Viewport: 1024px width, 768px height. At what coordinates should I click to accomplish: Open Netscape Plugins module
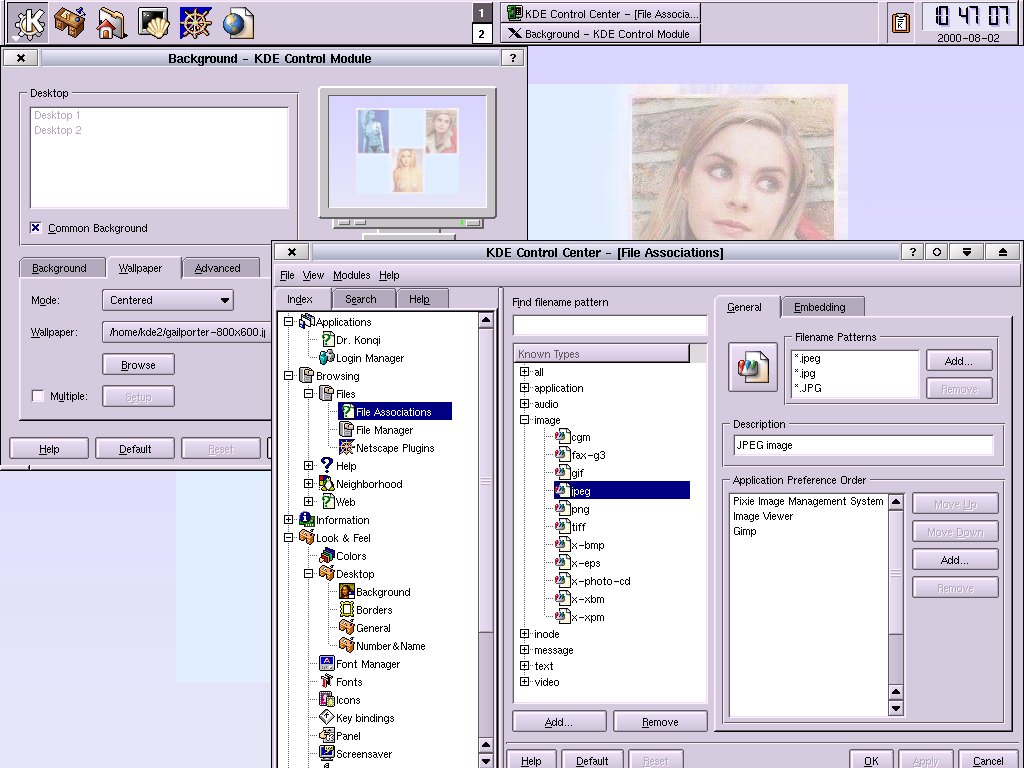click(394, 448)
